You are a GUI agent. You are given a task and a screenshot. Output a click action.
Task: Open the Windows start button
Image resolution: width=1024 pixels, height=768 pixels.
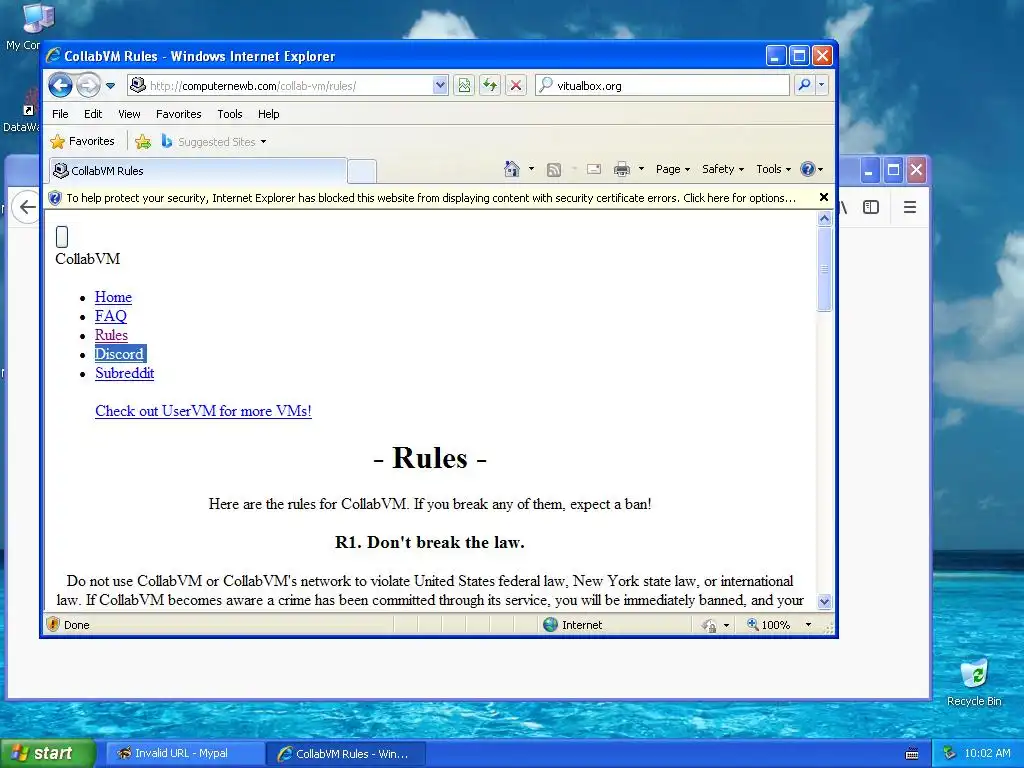48,753
